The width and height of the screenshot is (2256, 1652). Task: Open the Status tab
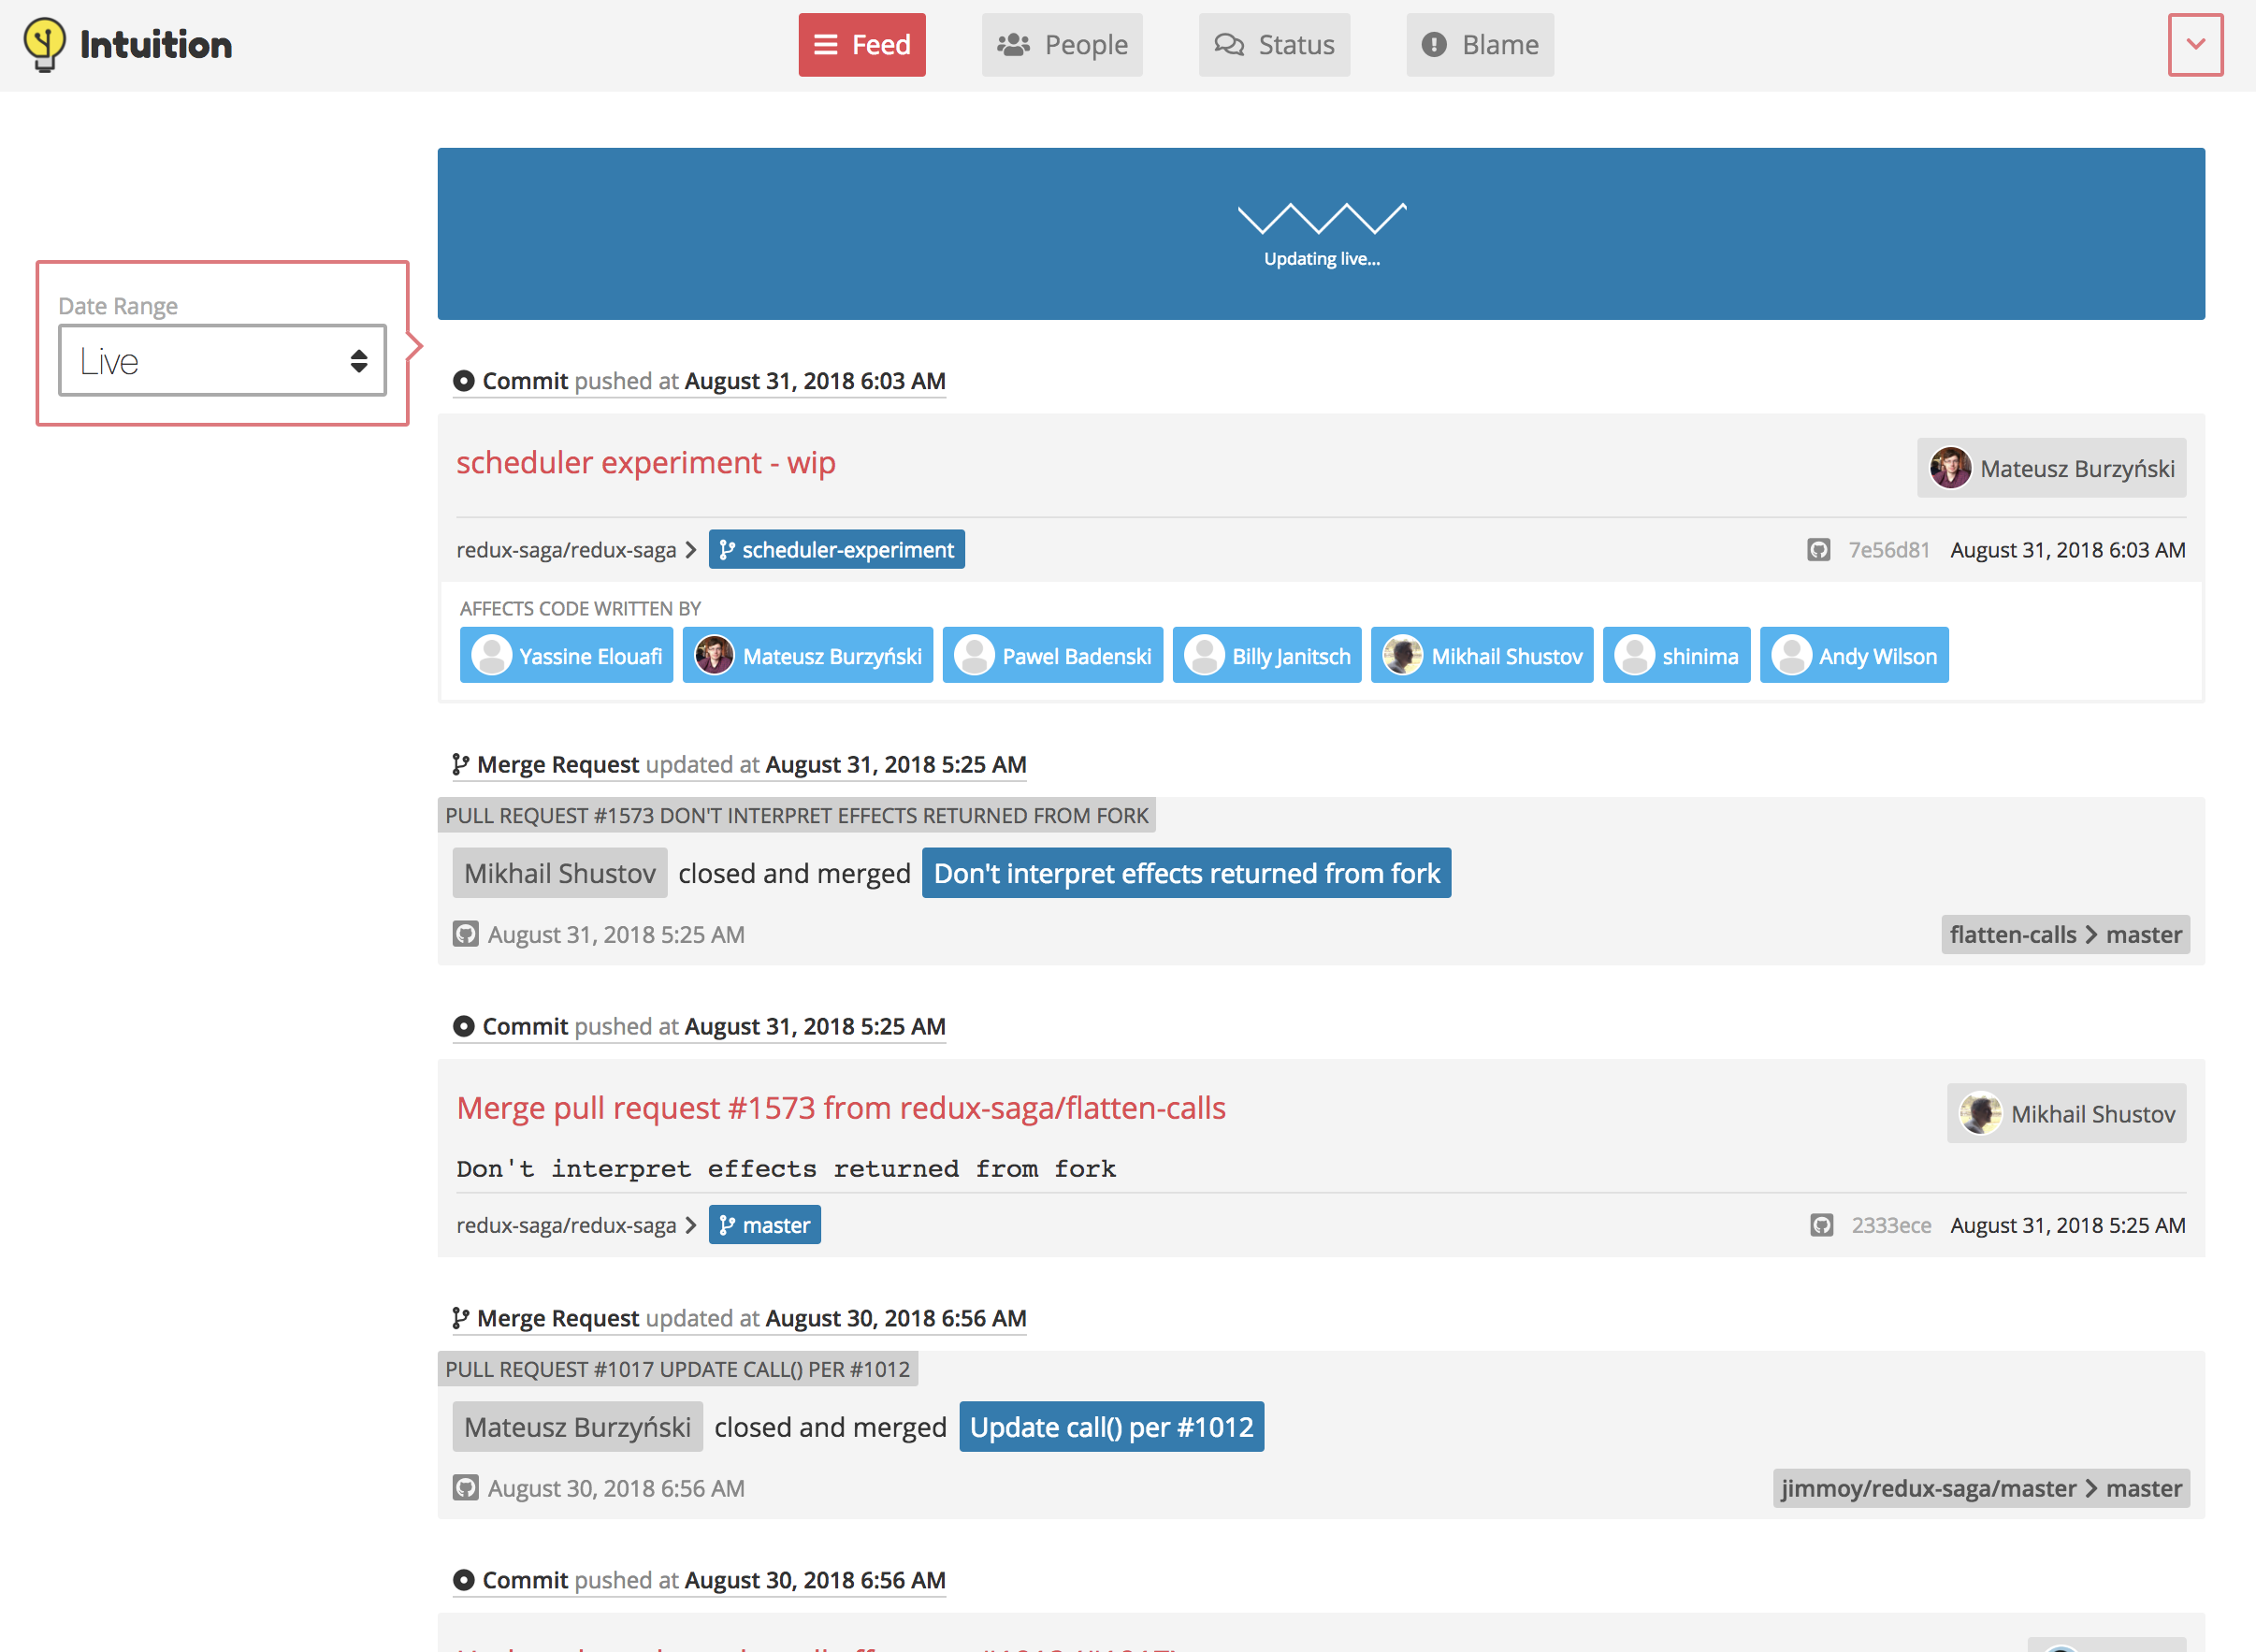tap(1273, 45)
